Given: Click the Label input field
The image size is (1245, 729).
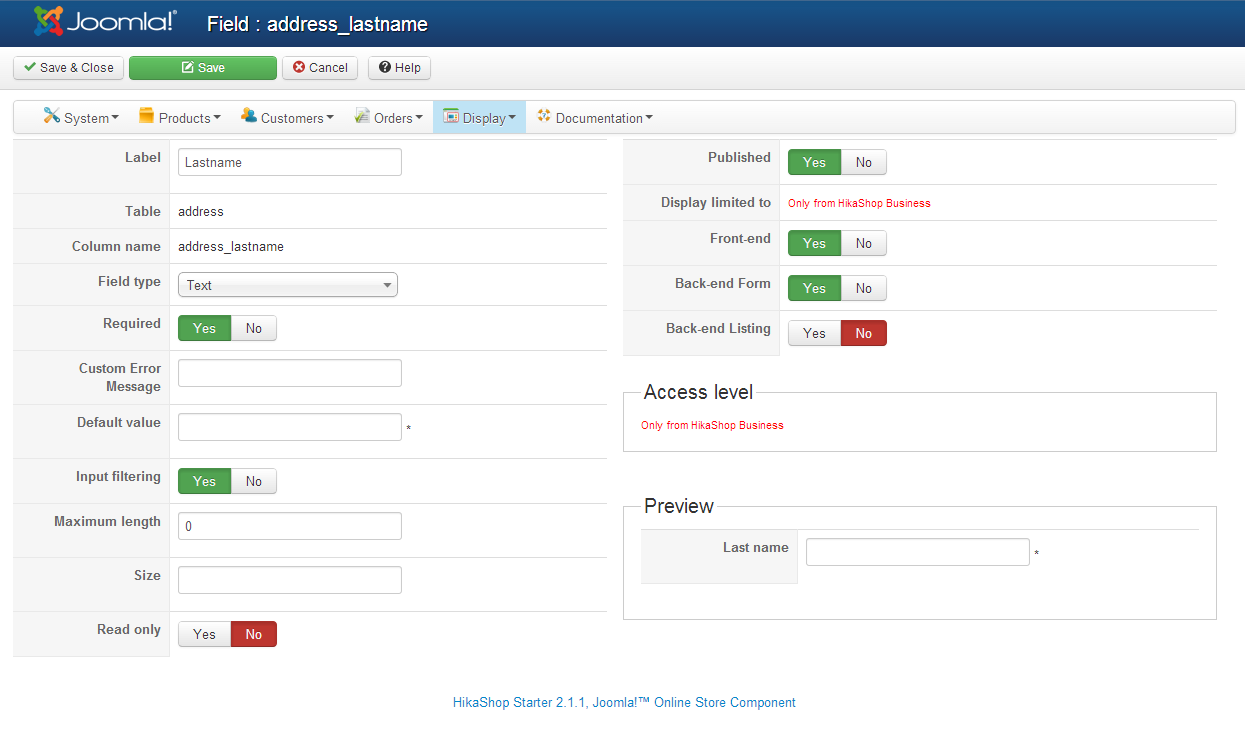Looking at the screenshot, I should click(x=290, y=162).
